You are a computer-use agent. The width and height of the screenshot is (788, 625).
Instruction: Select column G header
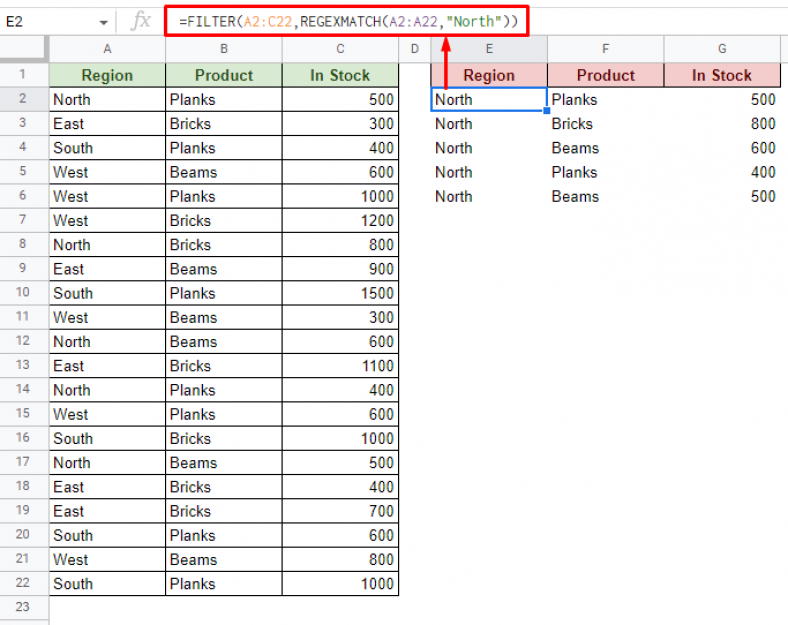721,49
